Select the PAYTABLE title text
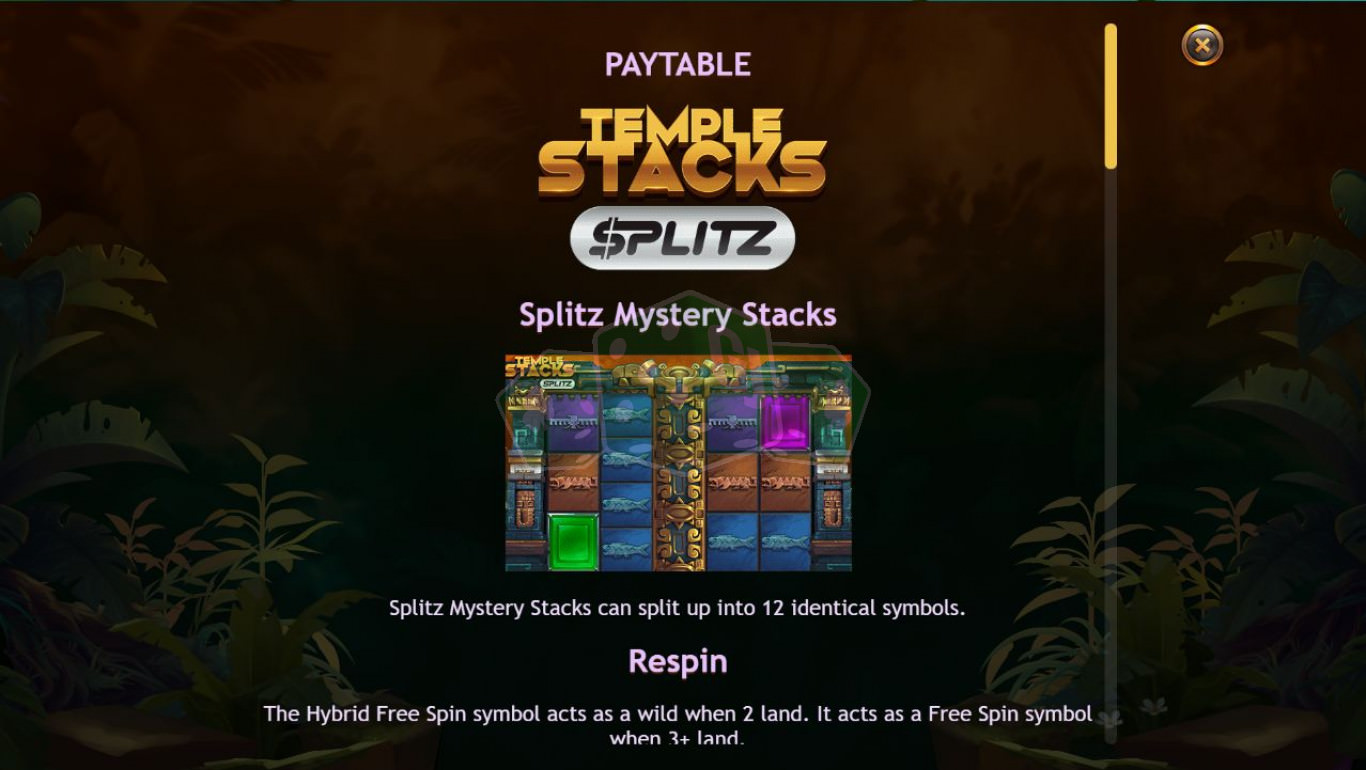 point(678,65)
